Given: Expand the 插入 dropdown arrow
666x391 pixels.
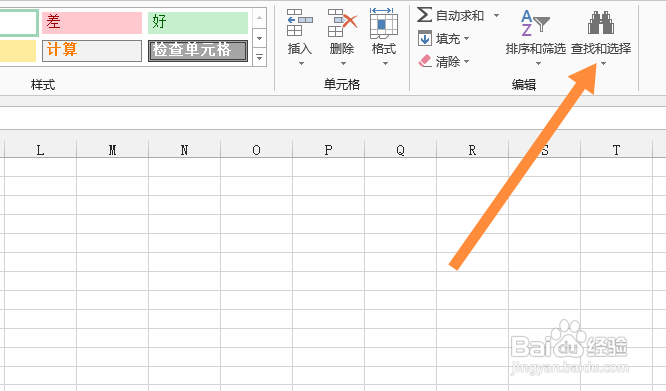Looking at the screenshot, I should click(x=301, y=64).
